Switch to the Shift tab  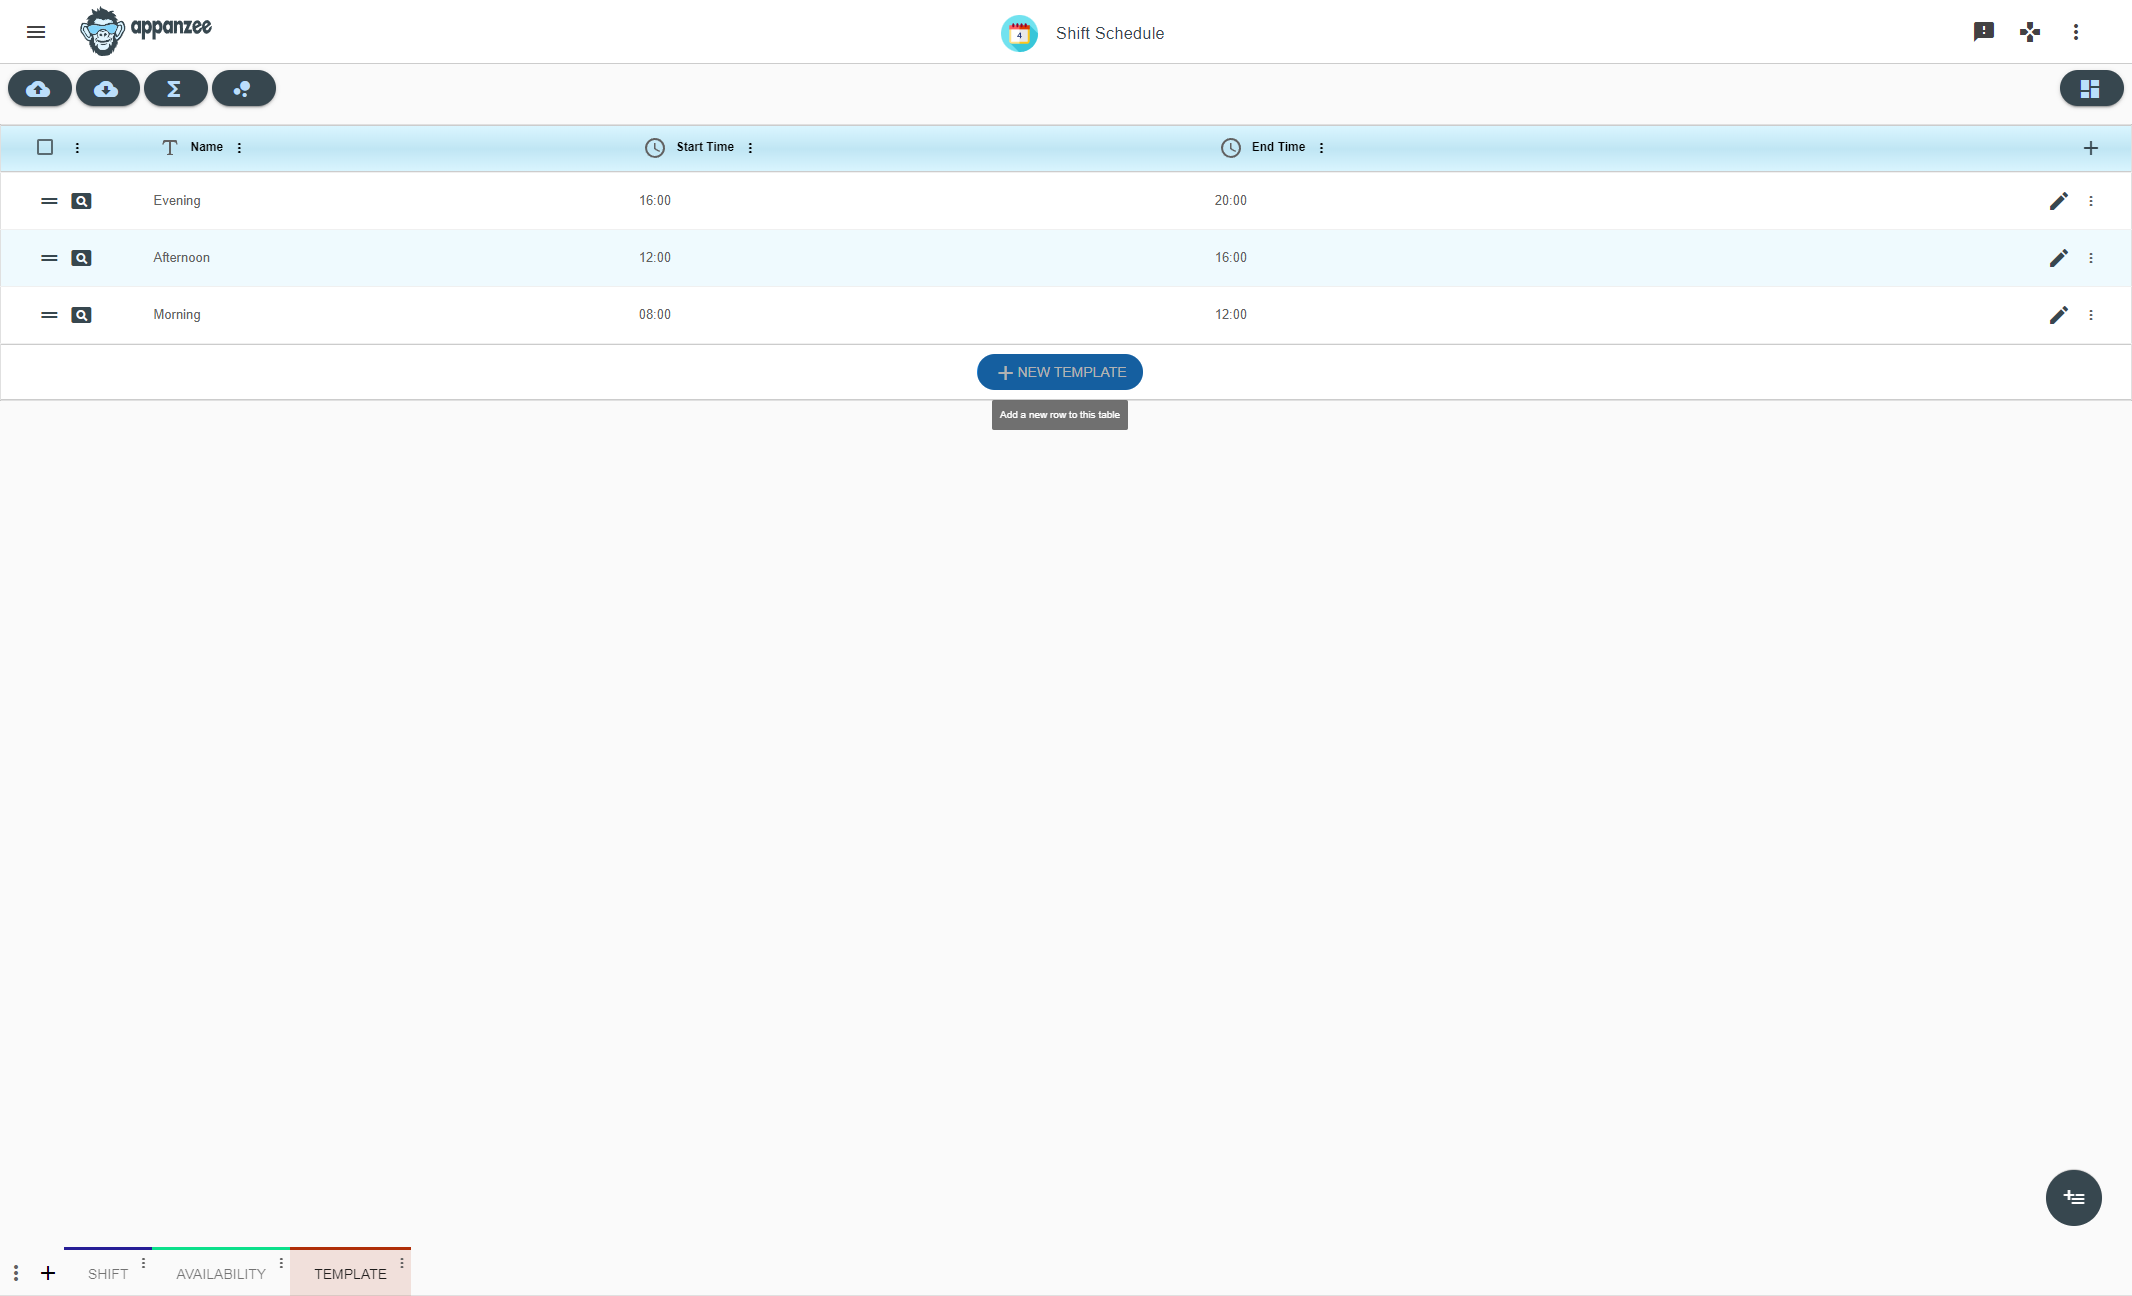(x=107, y=1274)
